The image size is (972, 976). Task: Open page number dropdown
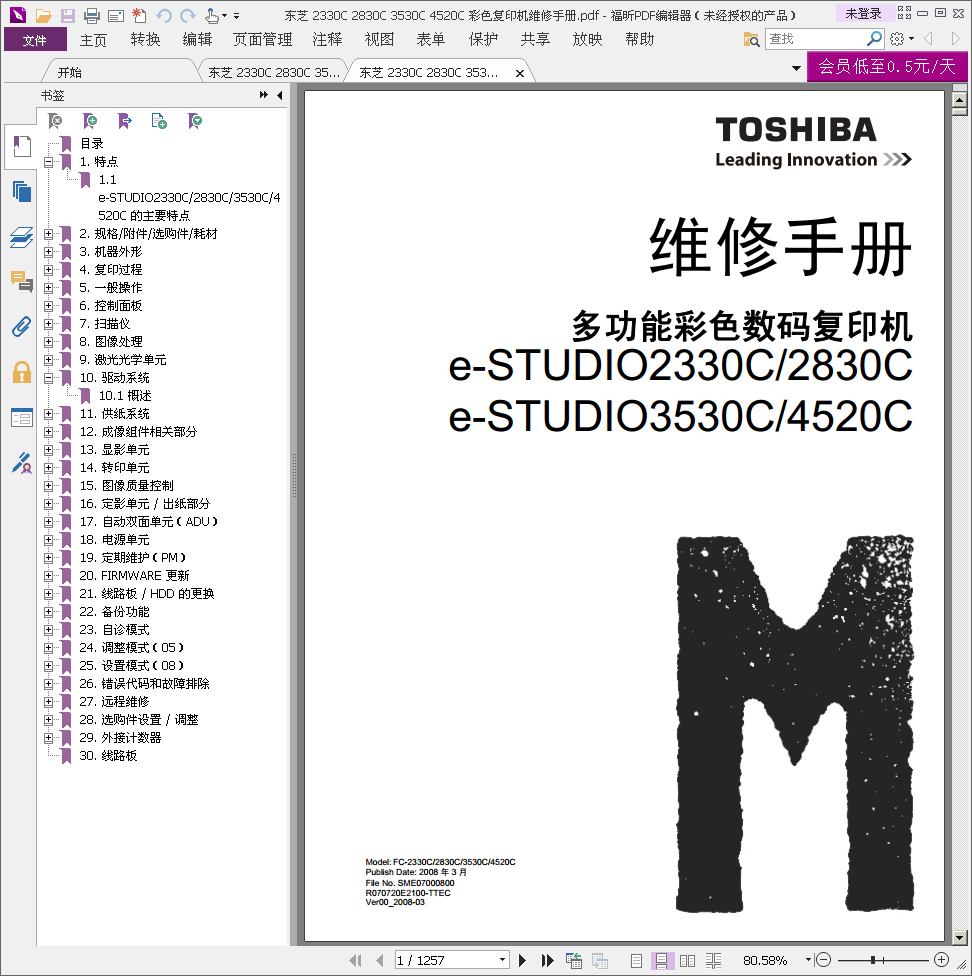502,960
